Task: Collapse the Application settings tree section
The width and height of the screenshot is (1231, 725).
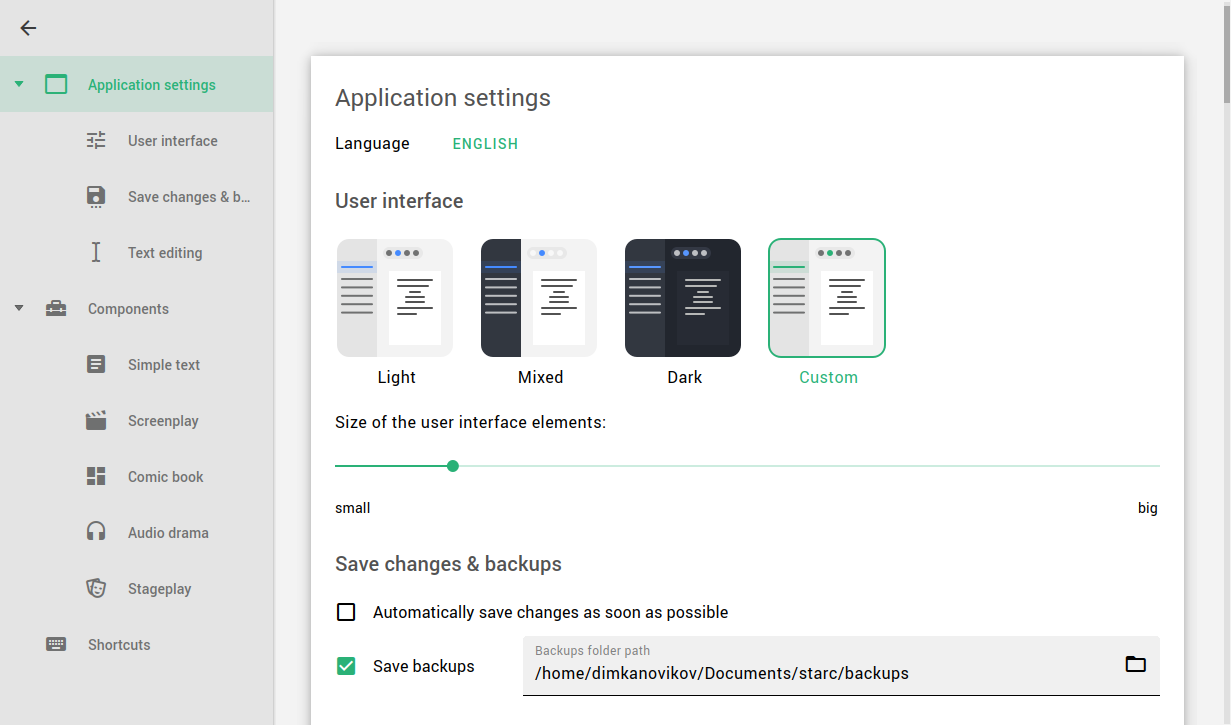Action: 19,84
